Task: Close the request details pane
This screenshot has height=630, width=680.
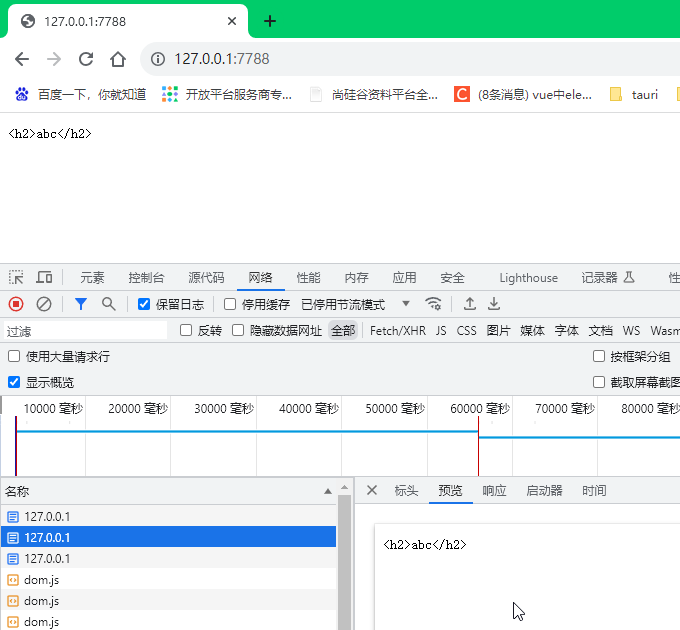Action: (372, 490)
